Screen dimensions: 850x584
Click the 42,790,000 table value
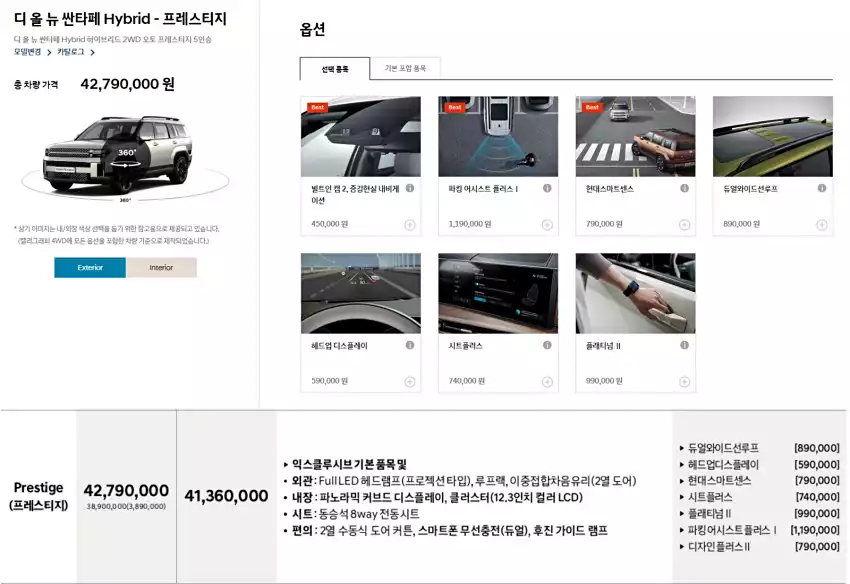coord(126,490)
